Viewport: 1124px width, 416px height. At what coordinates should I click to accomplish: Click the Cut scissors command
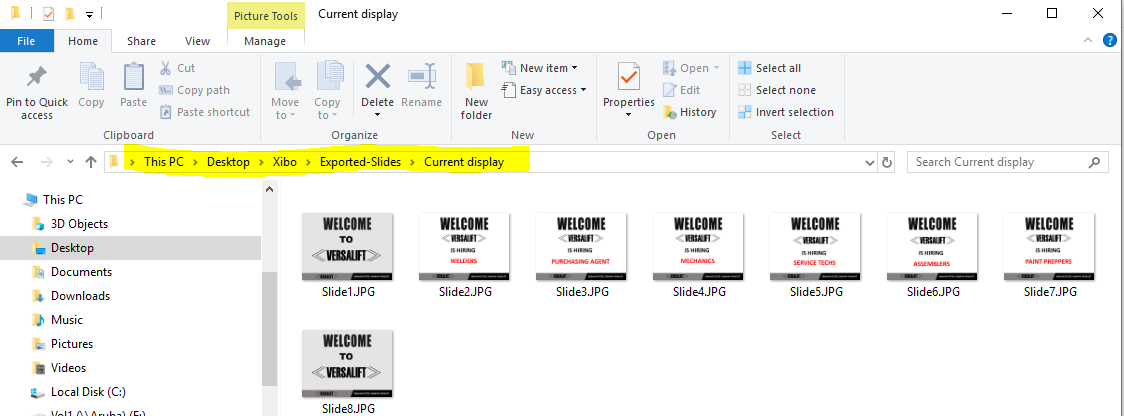(177, 68)
